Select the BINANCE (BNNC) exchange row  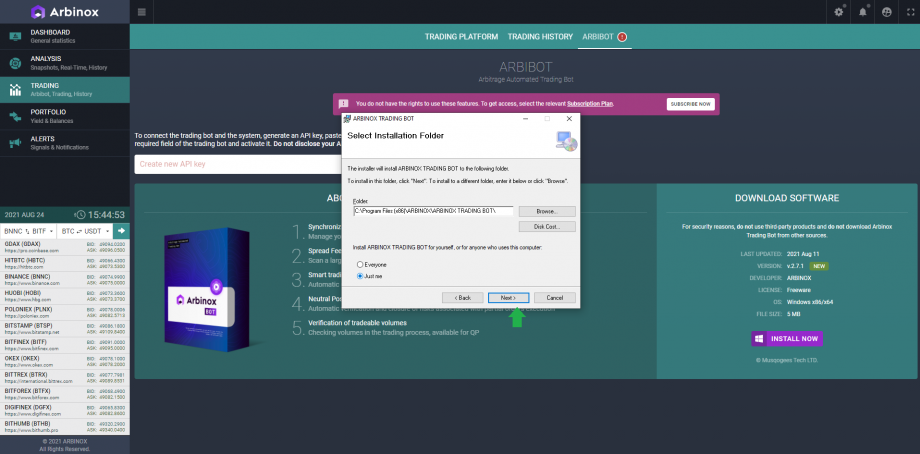65,280
